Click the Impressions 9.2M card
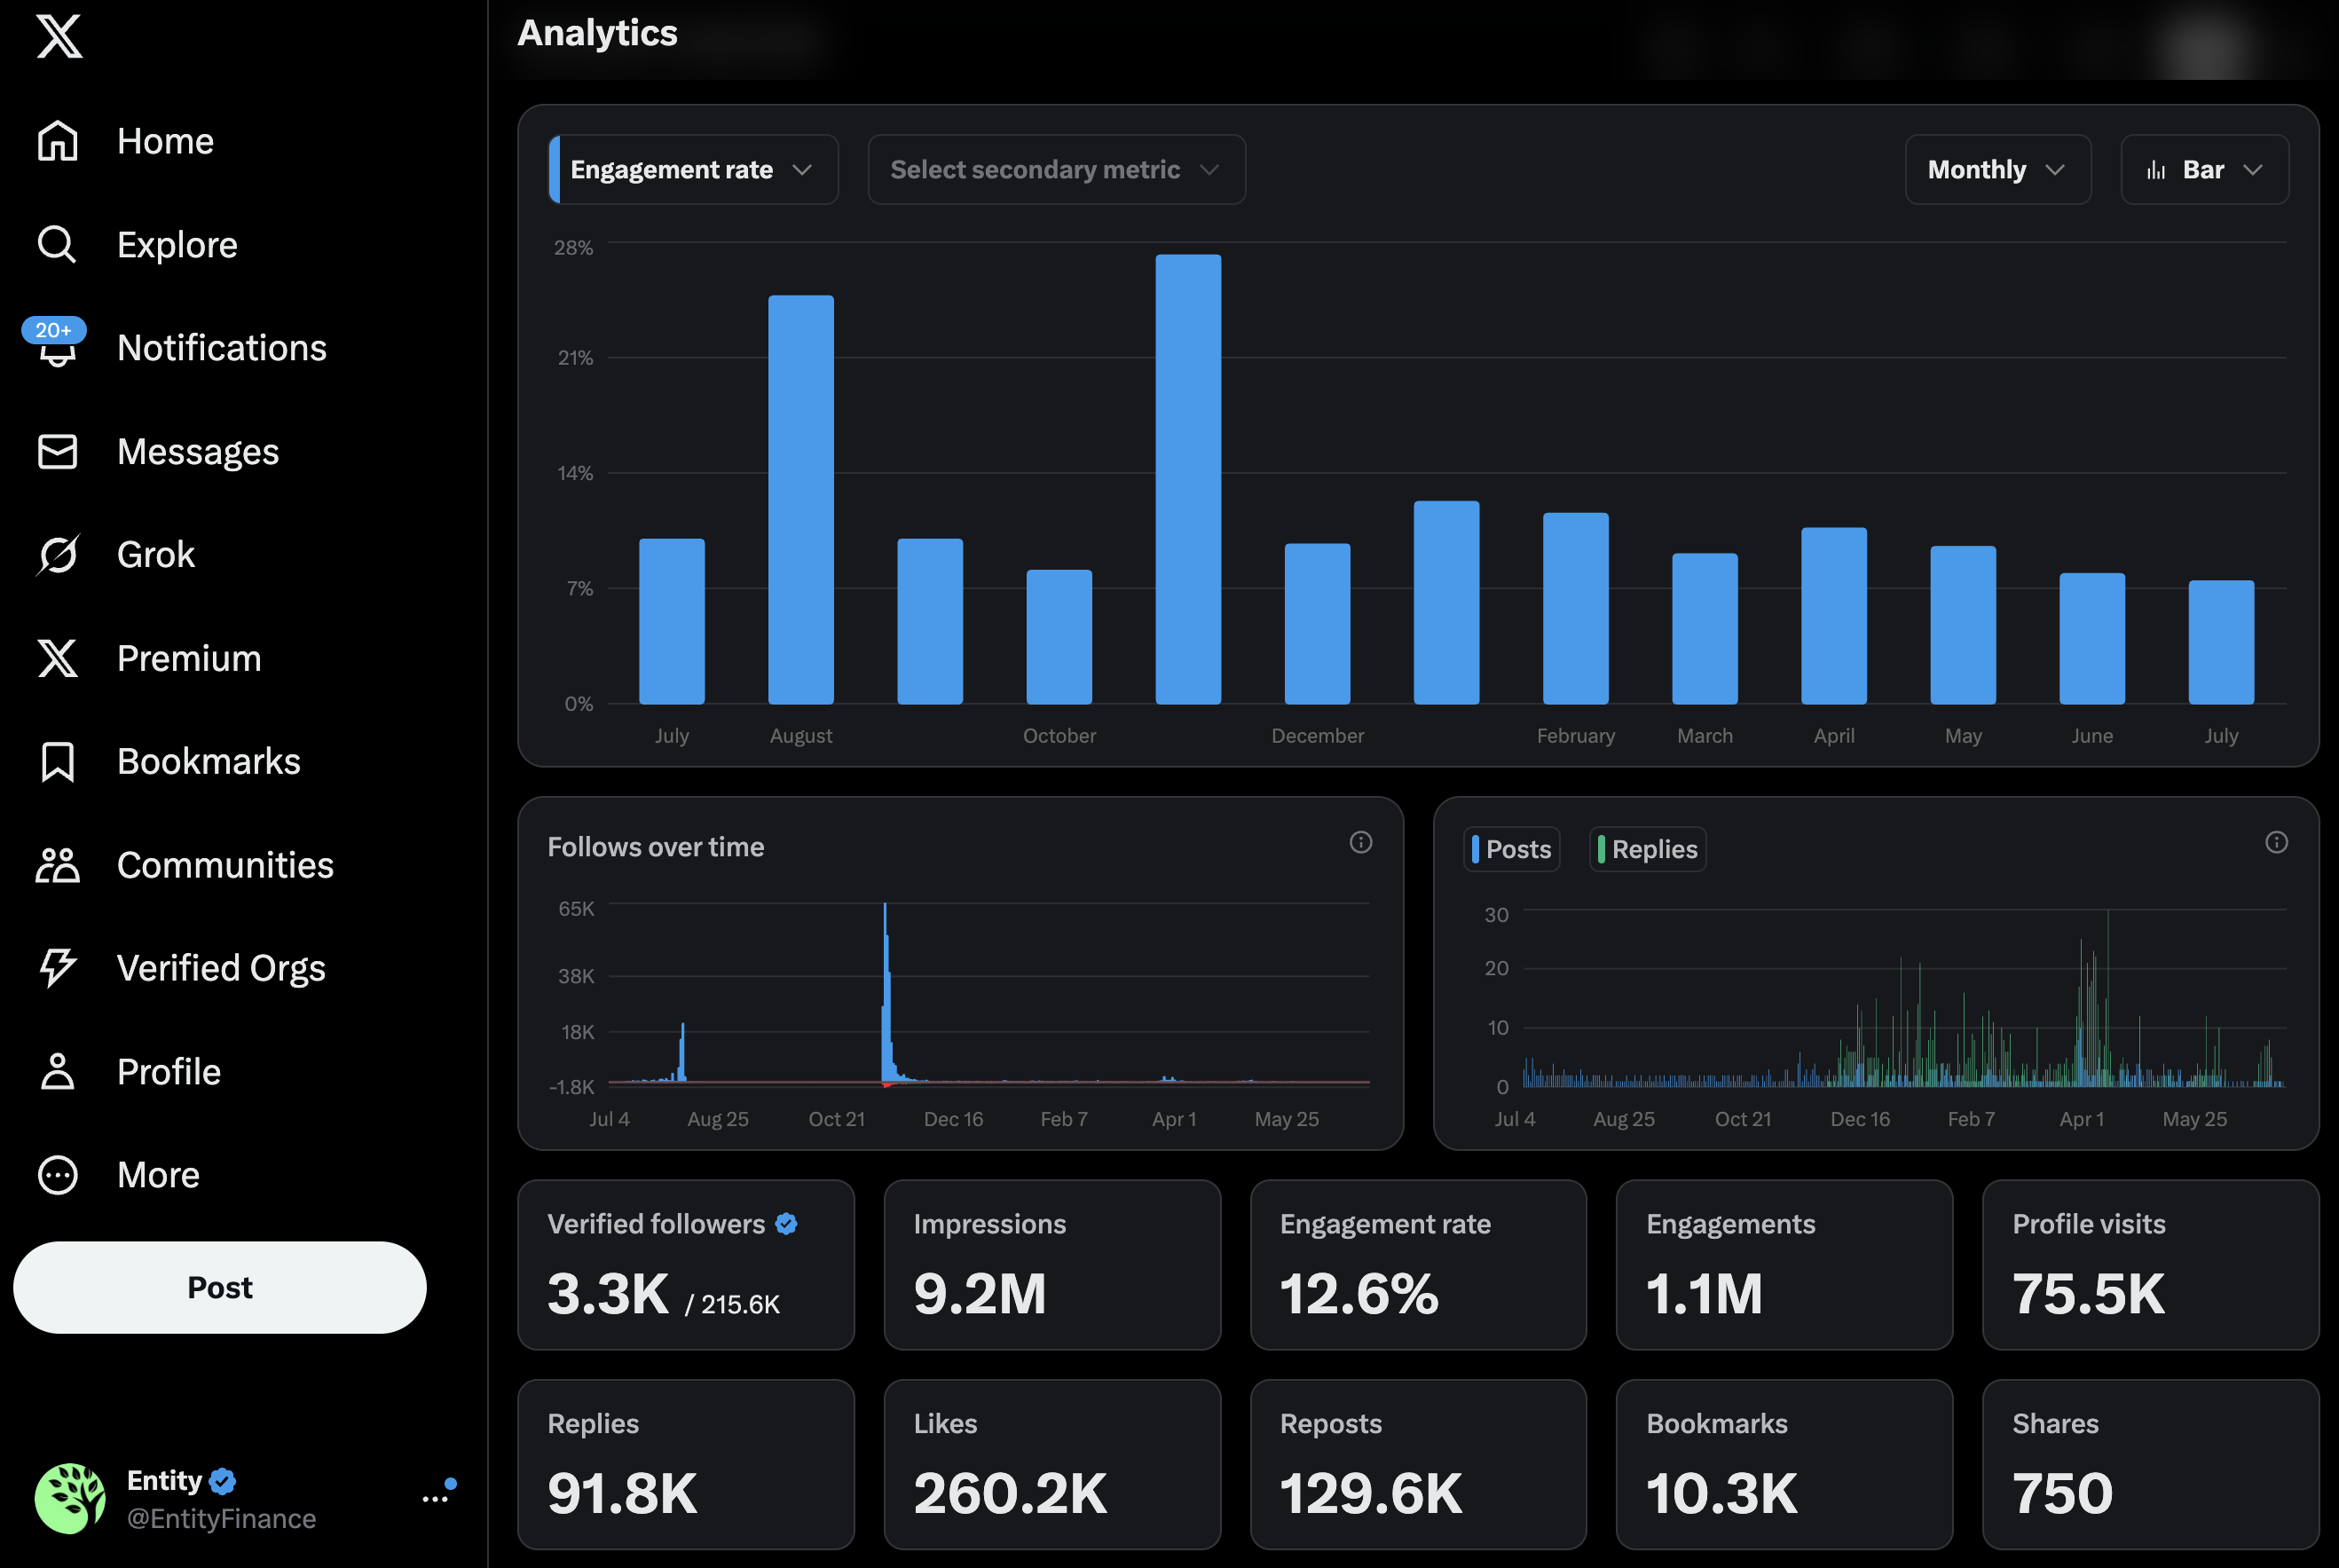This screenshot has height=1568, width=2339. 1052,1265
